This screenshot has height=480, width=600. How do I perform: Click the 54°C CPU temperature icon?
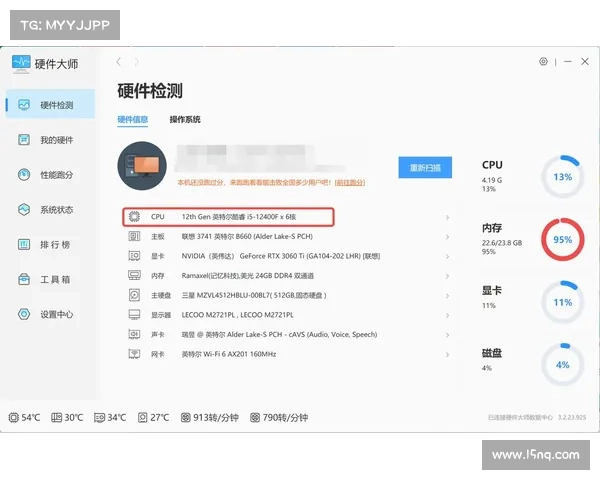[x=13, y=417]
